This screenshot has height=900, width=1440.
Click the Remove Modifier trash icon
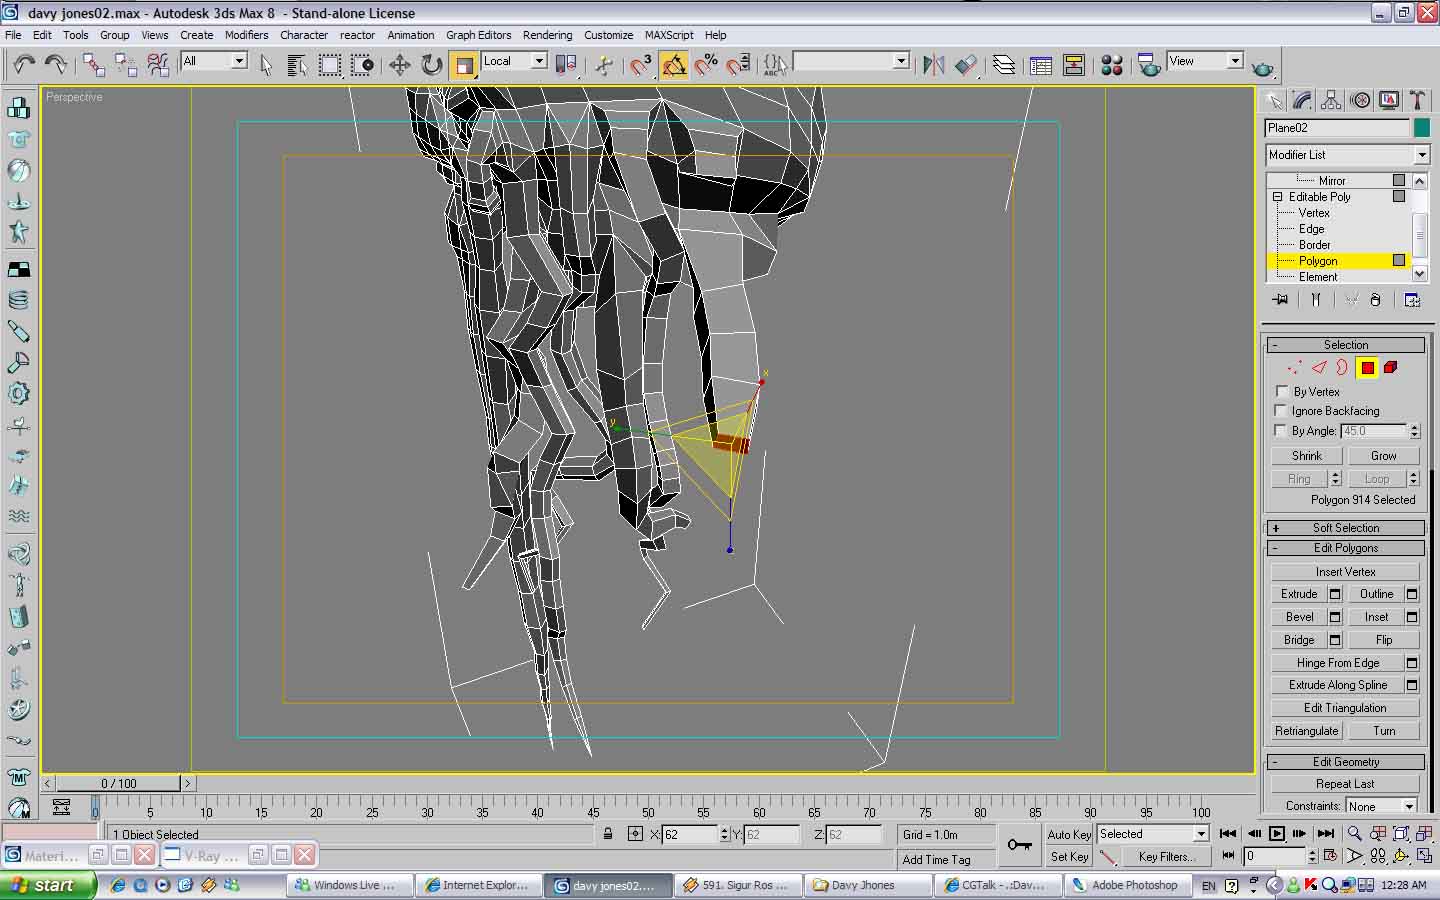click(1376, 299)
